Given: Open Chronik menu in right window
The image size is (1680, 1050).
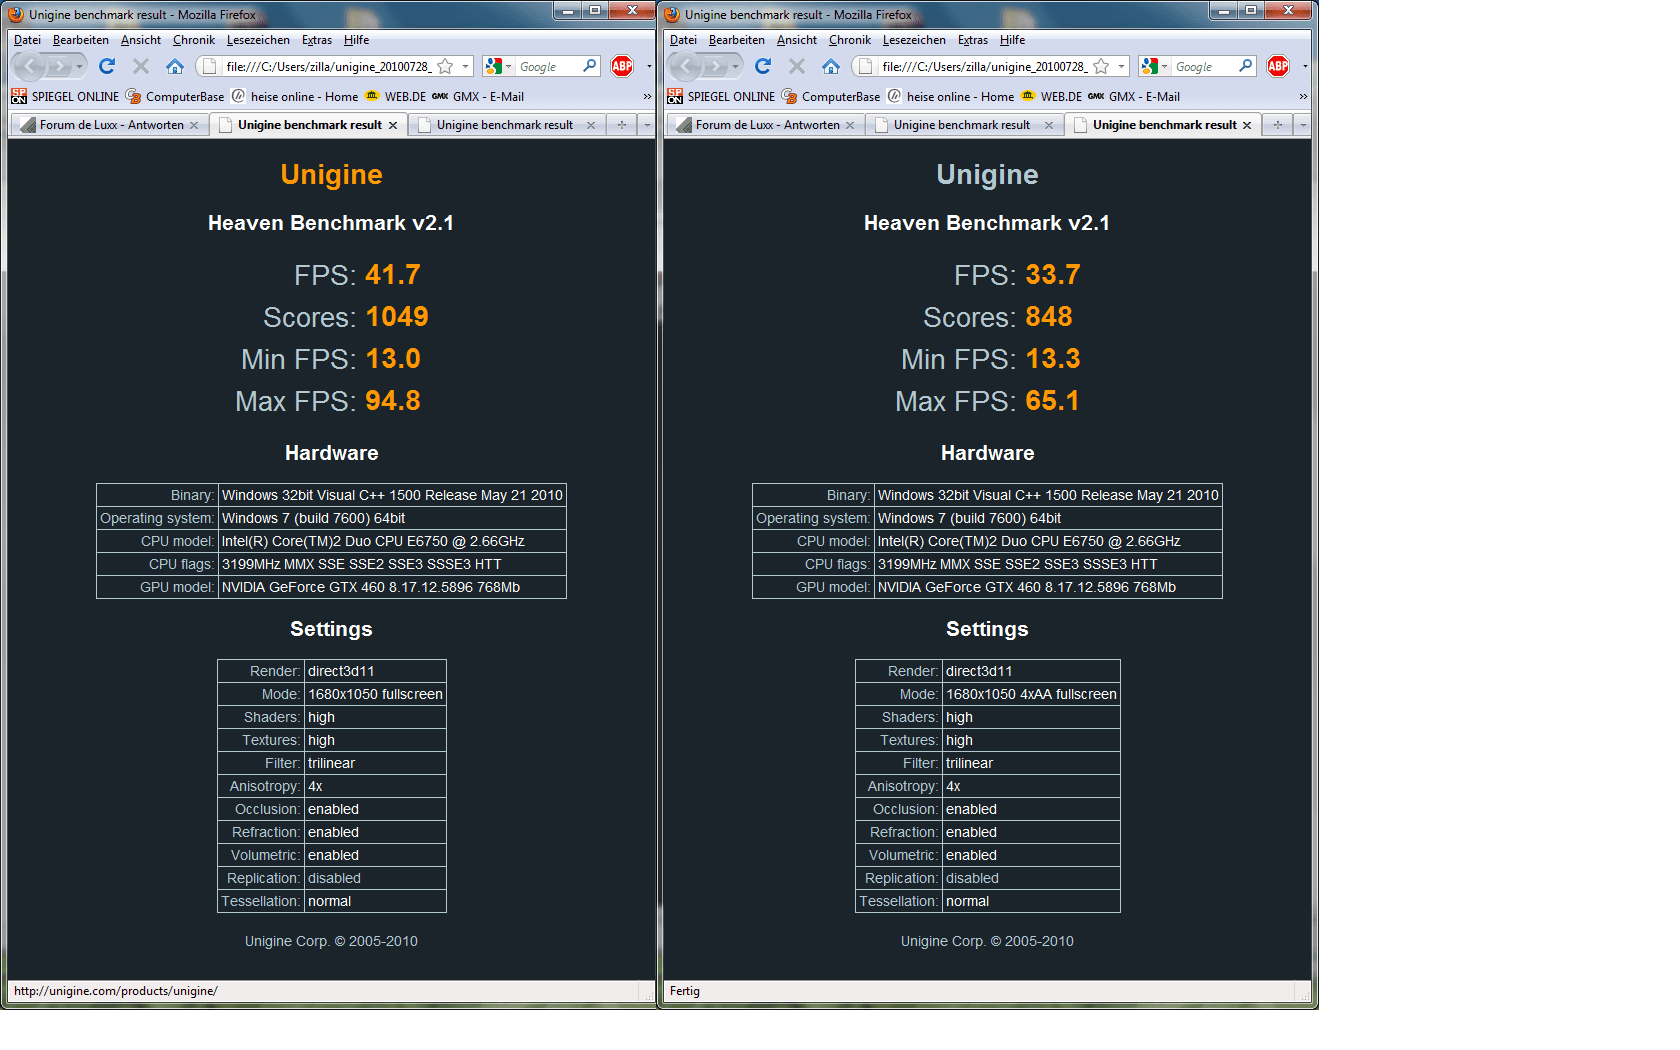Looking at the screenshot, I should 850,40.
